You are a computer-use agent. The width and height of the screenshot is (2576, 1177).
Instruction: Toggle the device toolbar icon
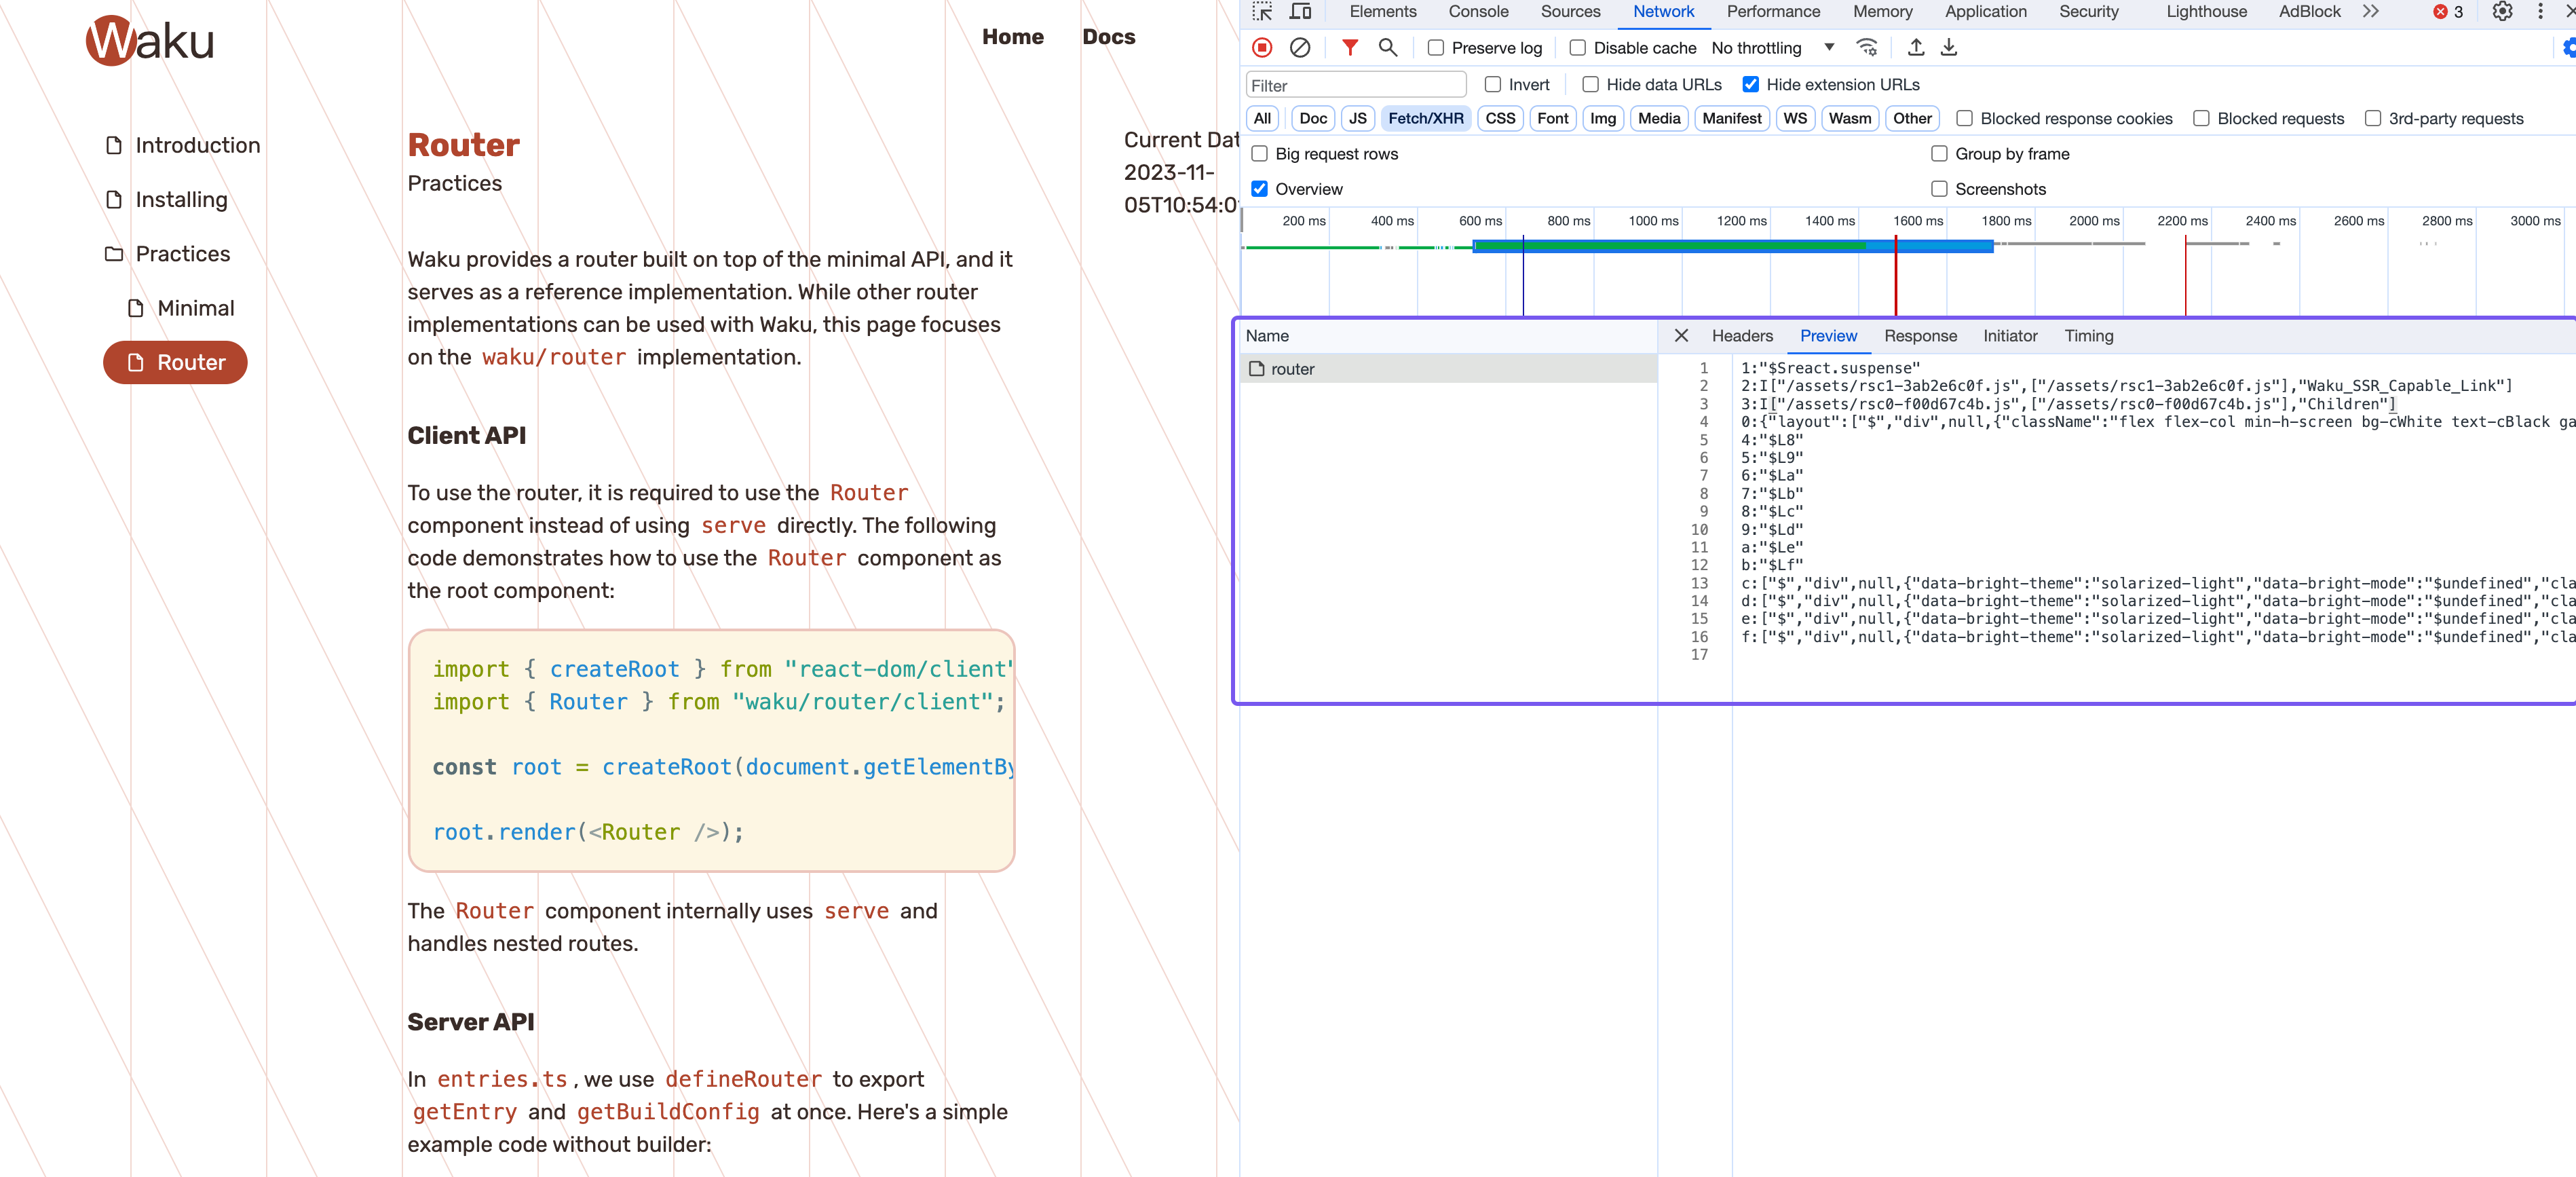pos(1301,12)
